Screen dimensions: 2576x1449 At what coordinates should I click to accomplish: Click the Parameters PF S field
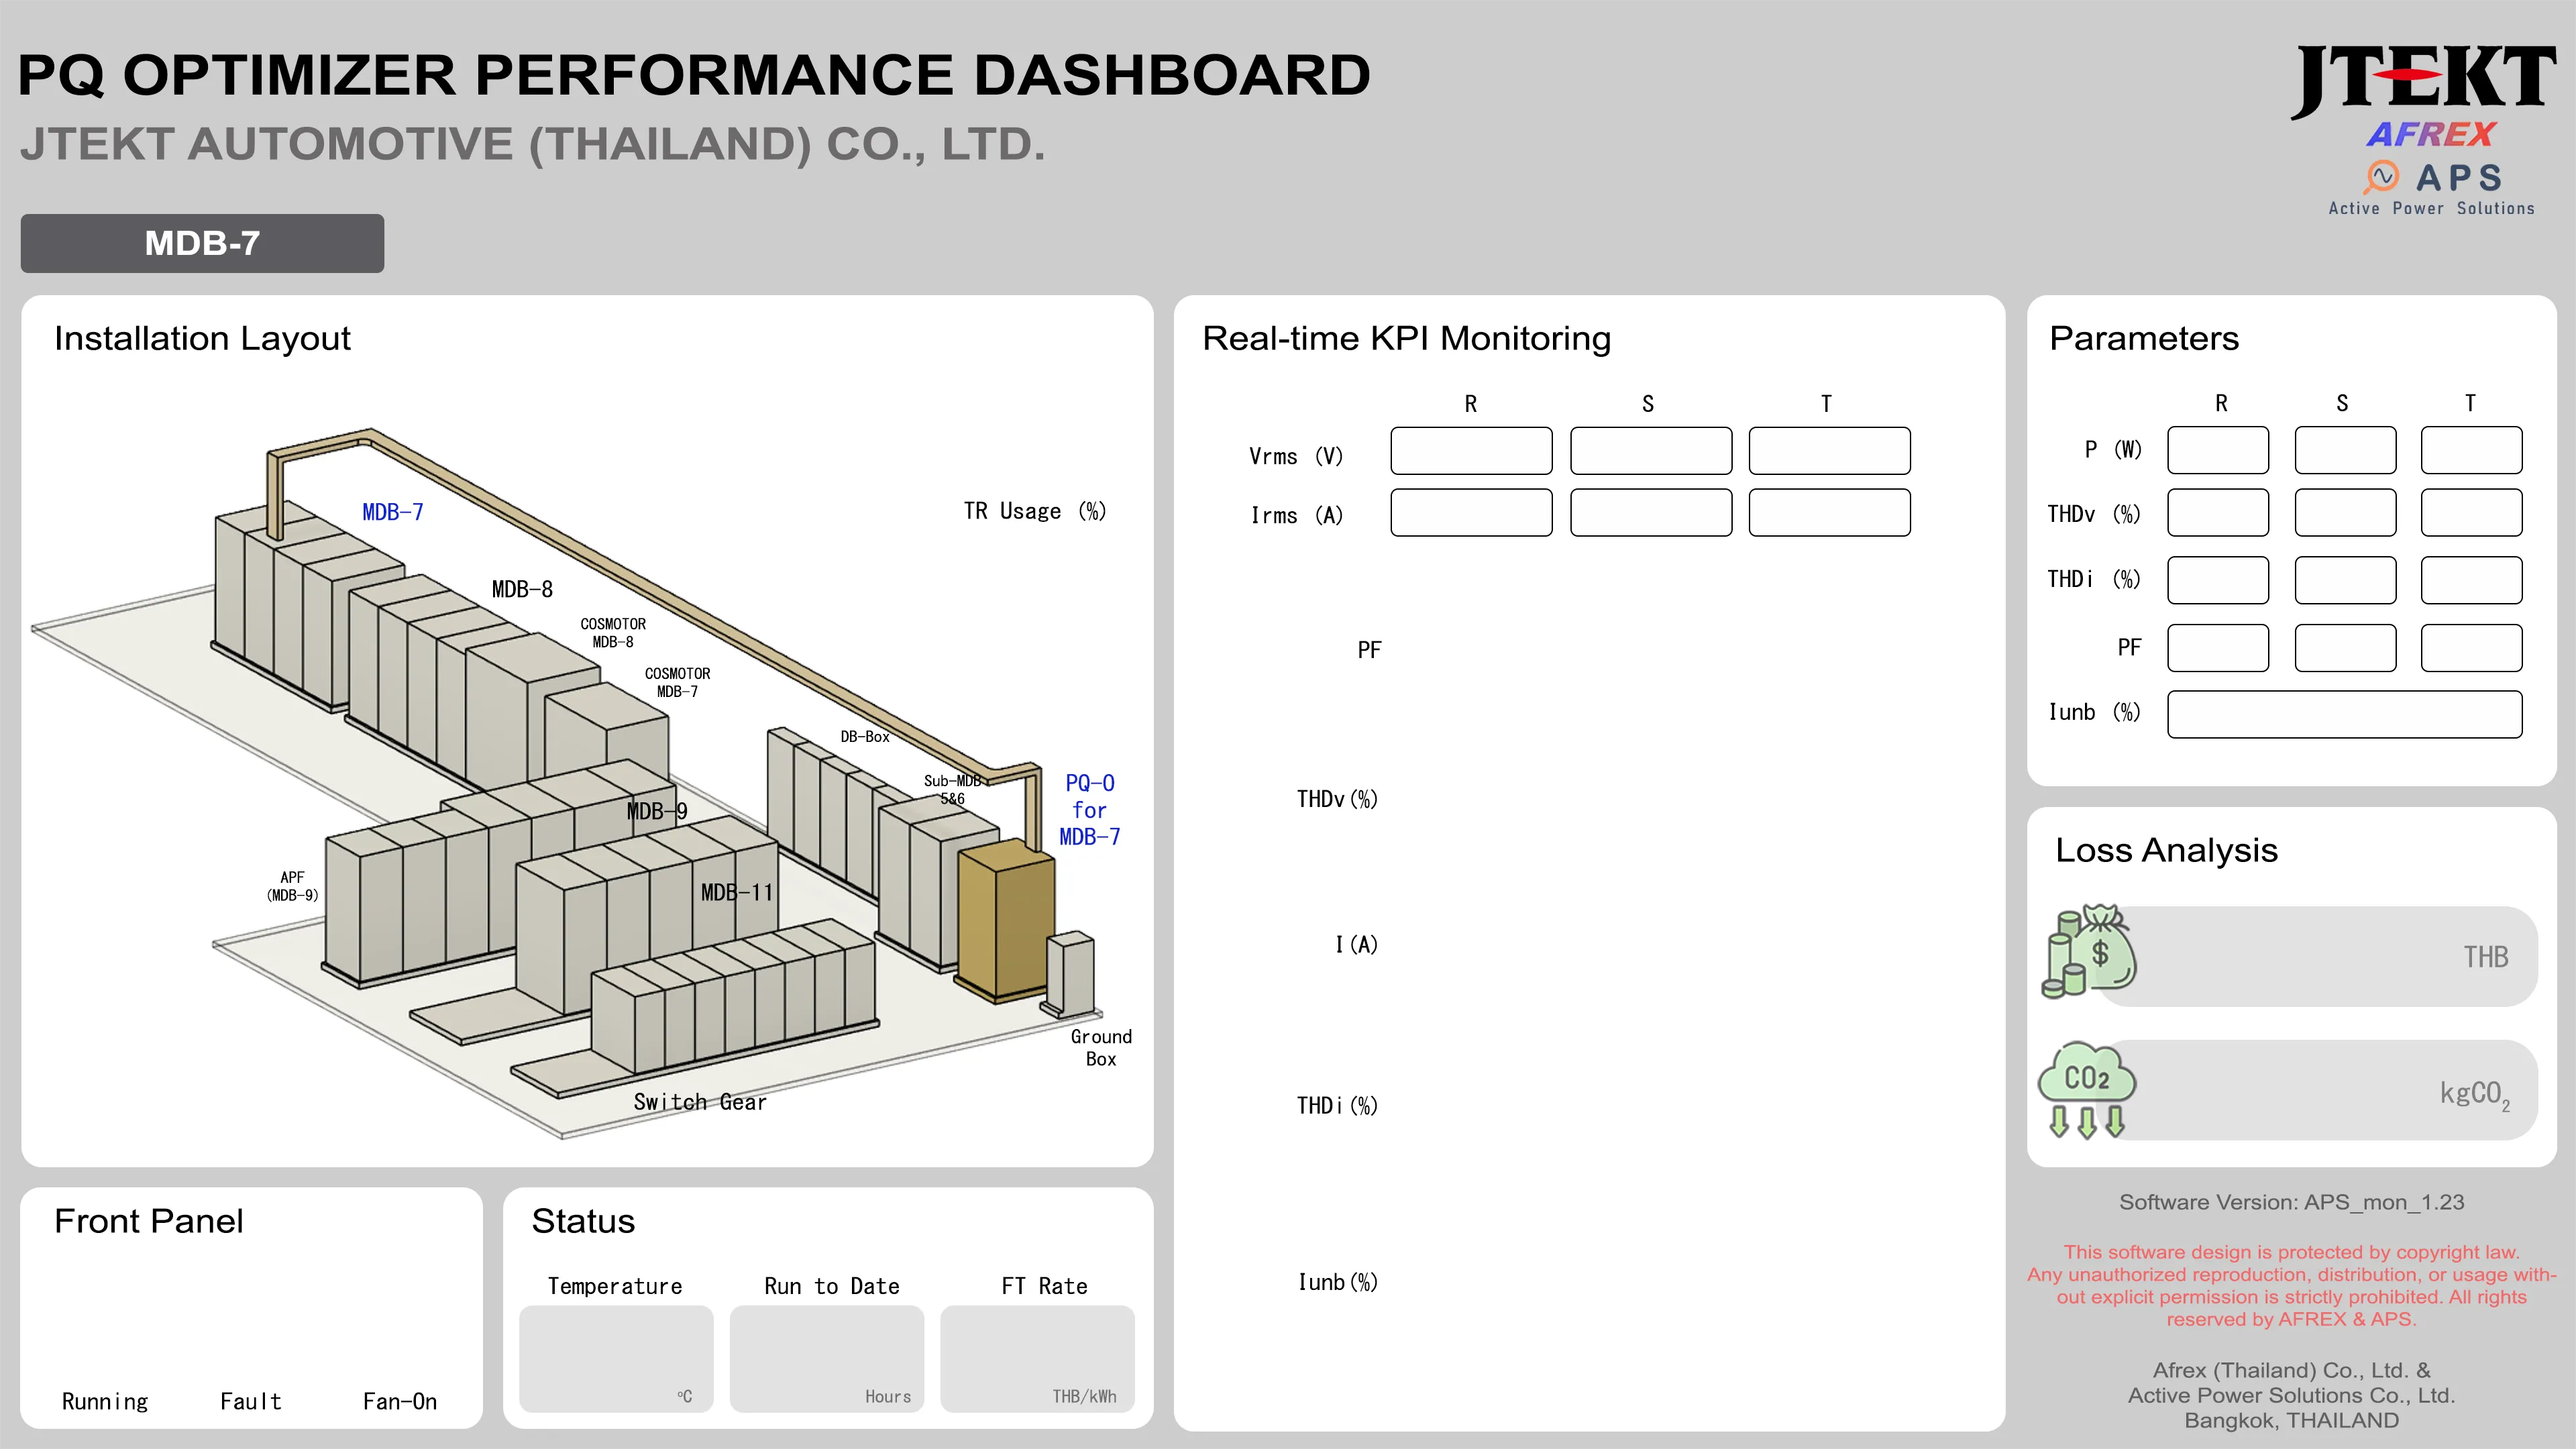(2345, 648)
